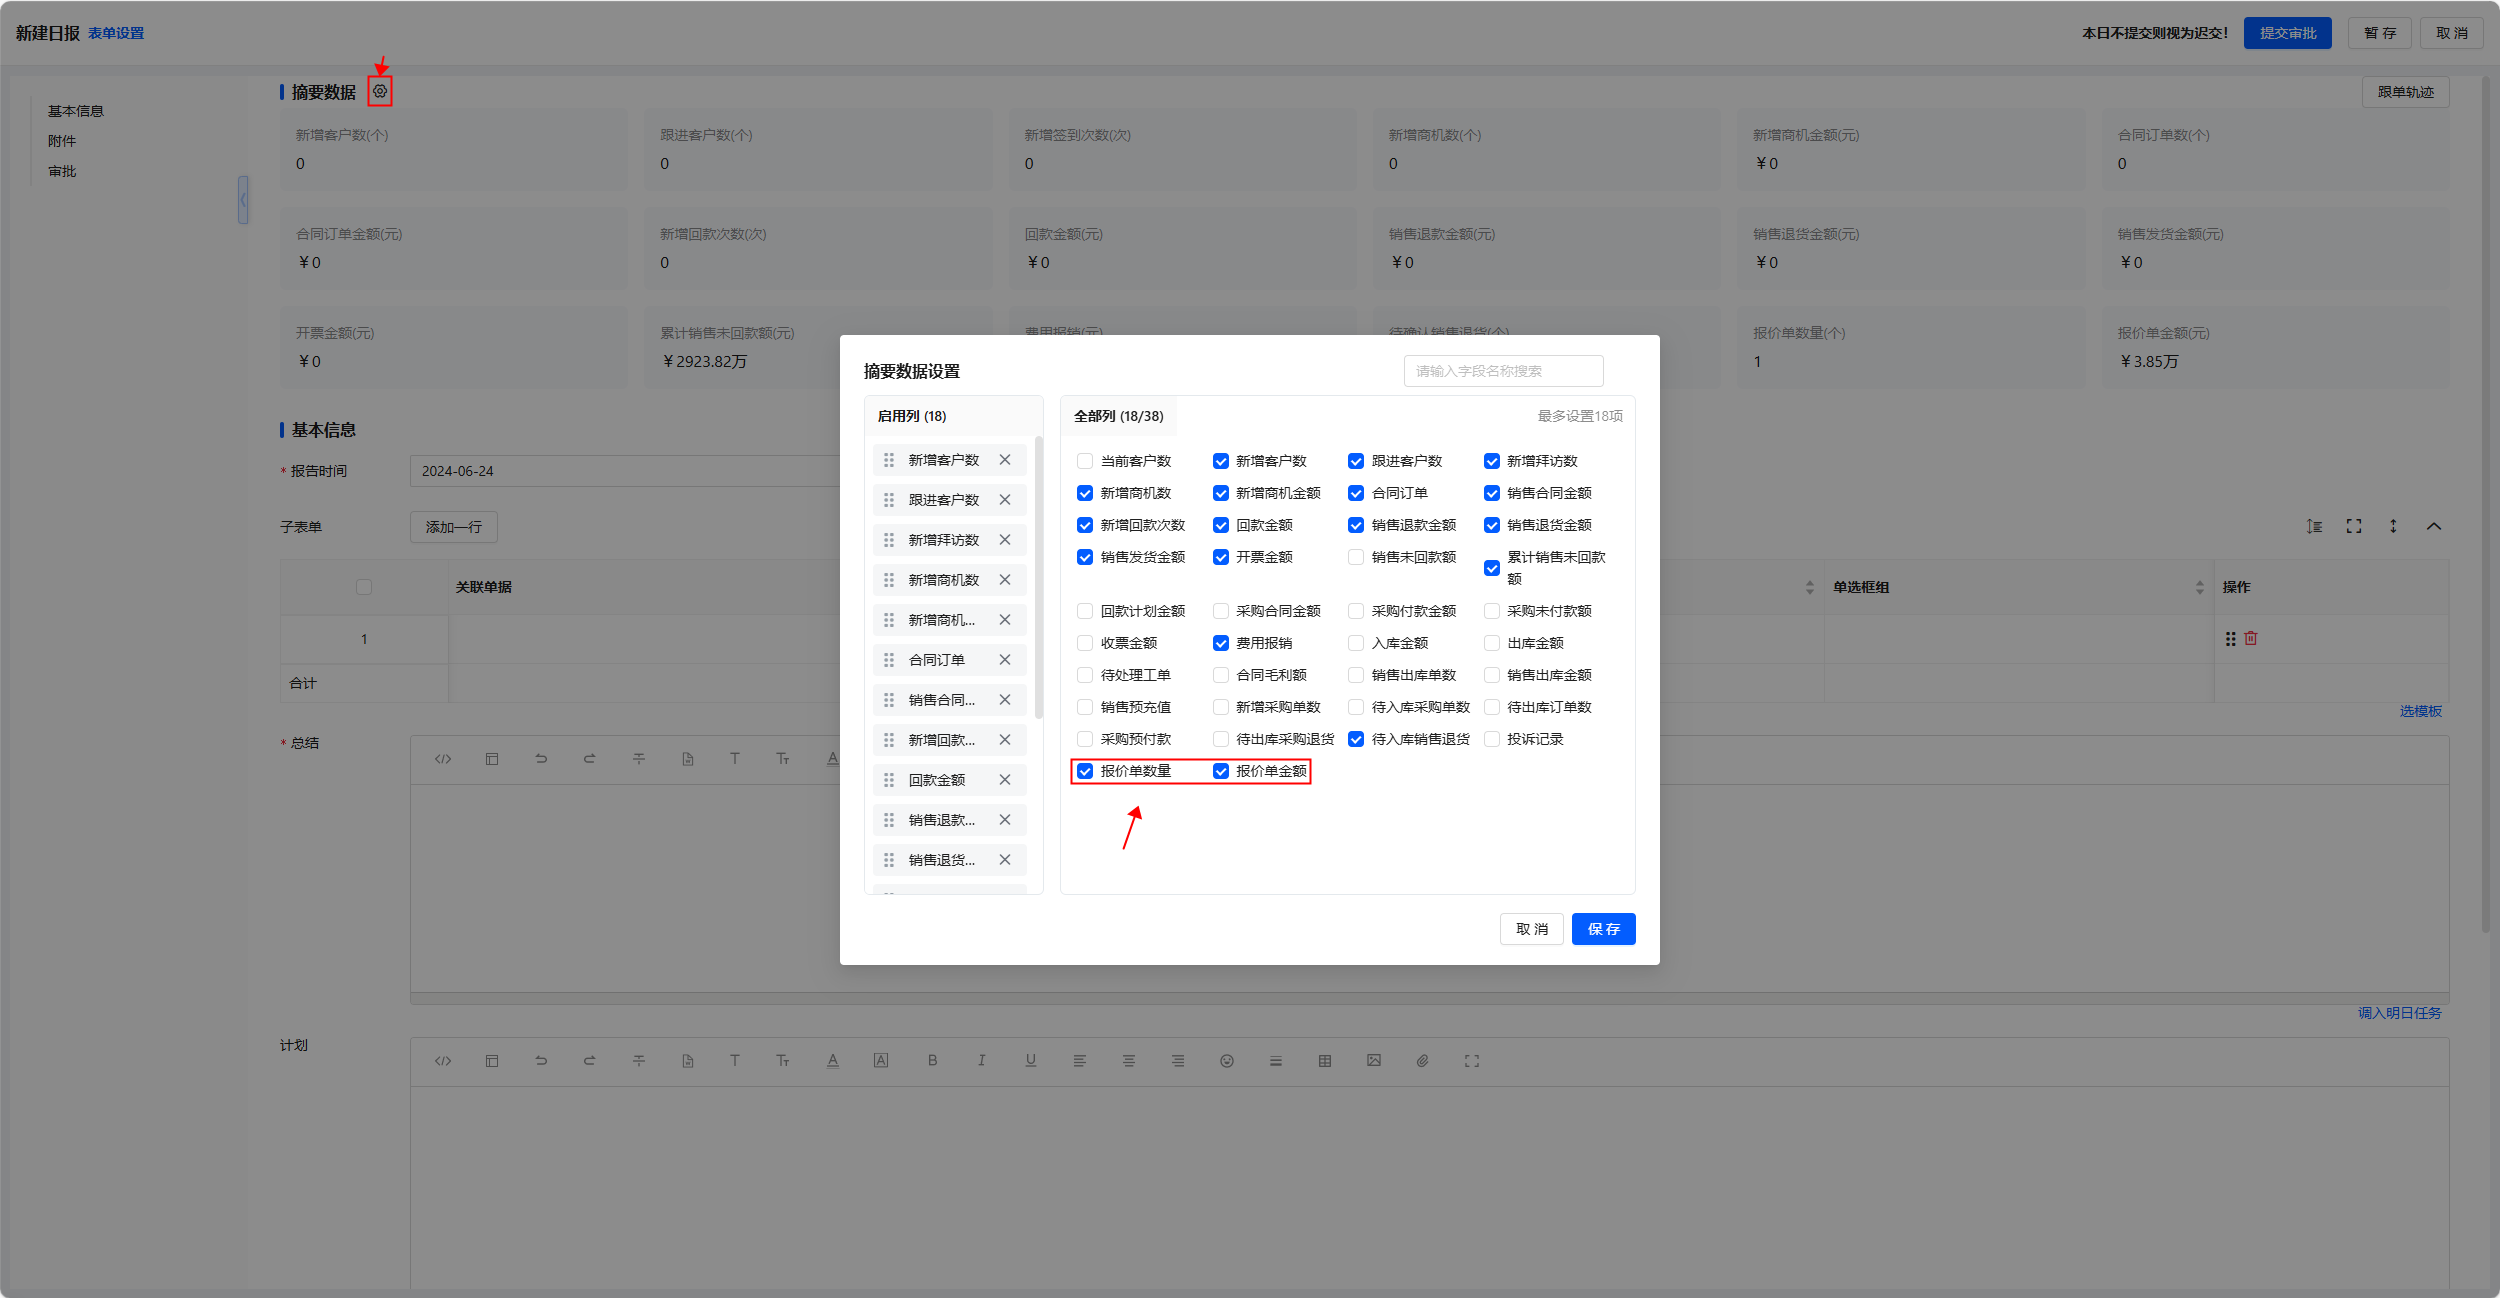Open the 表单设置 link
Screen dimensions: 2500x1298
click(116, 33)
